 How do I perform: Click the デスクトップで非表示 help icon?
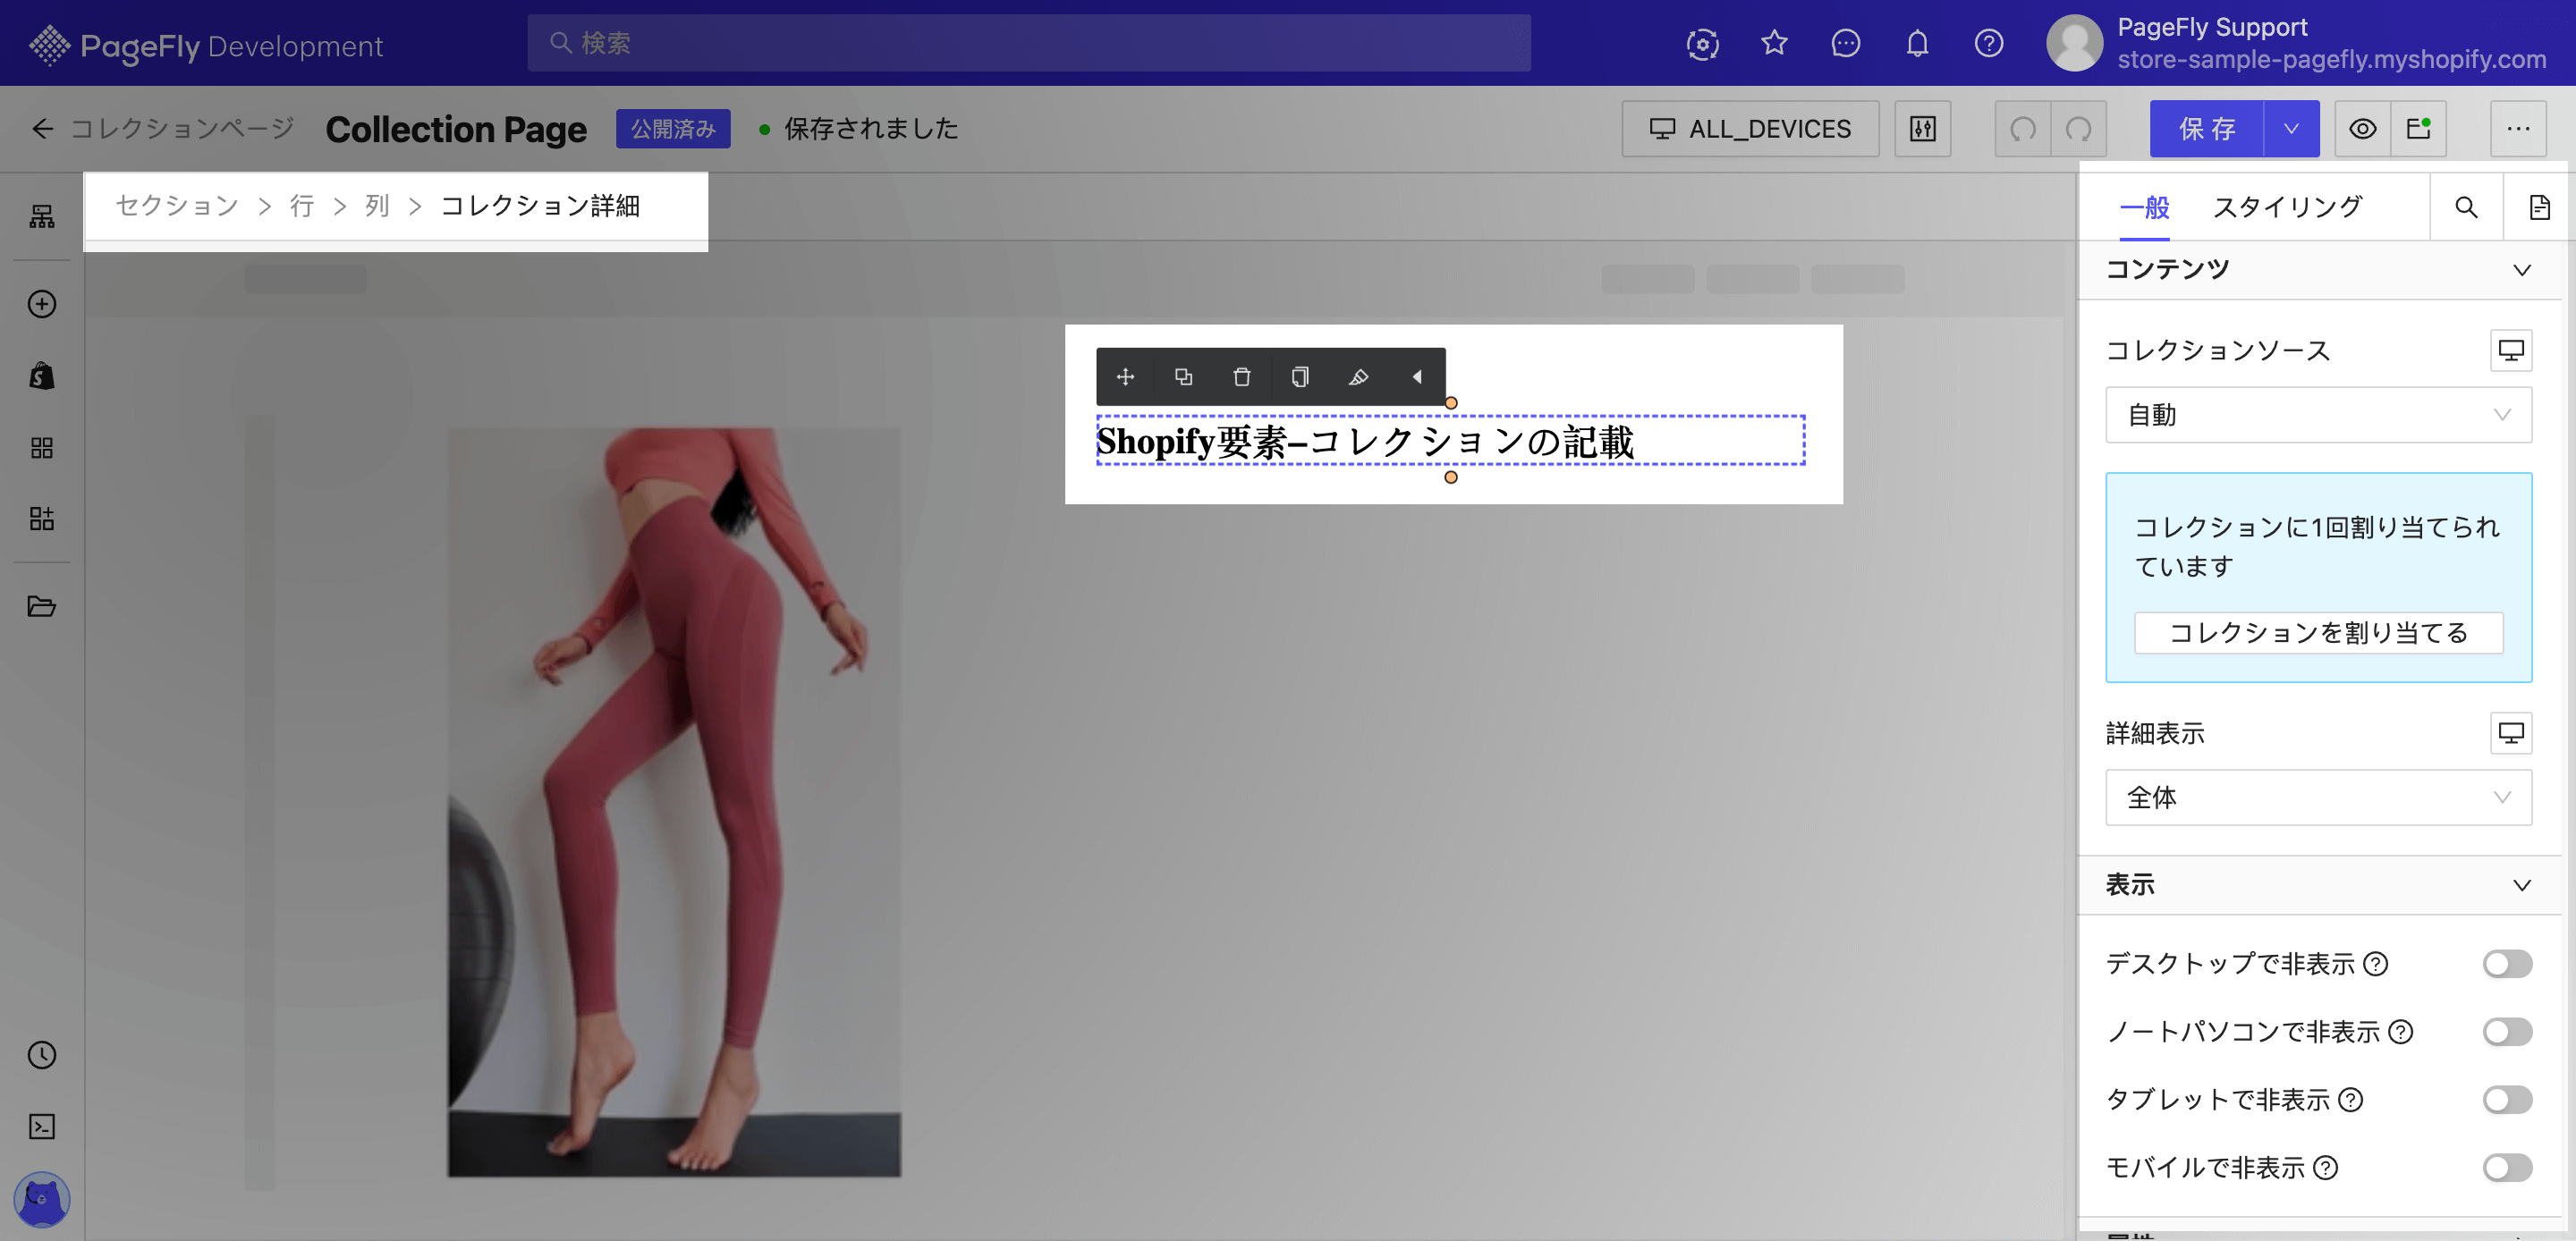click(x=2375, y=964)
